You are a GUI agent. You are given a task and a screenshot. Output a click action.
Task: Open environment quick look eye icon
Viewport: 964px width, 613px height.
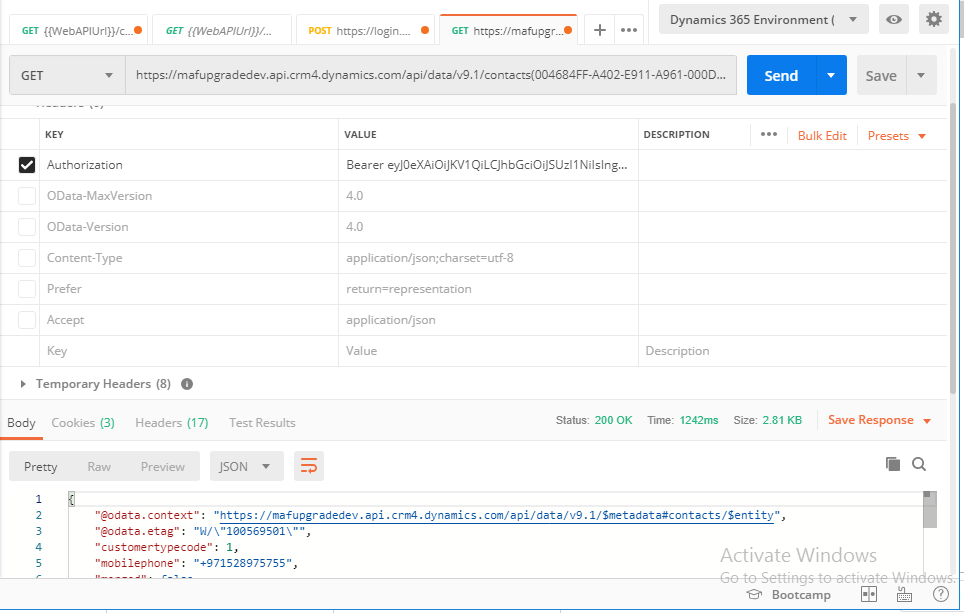[x=894, y=19]
